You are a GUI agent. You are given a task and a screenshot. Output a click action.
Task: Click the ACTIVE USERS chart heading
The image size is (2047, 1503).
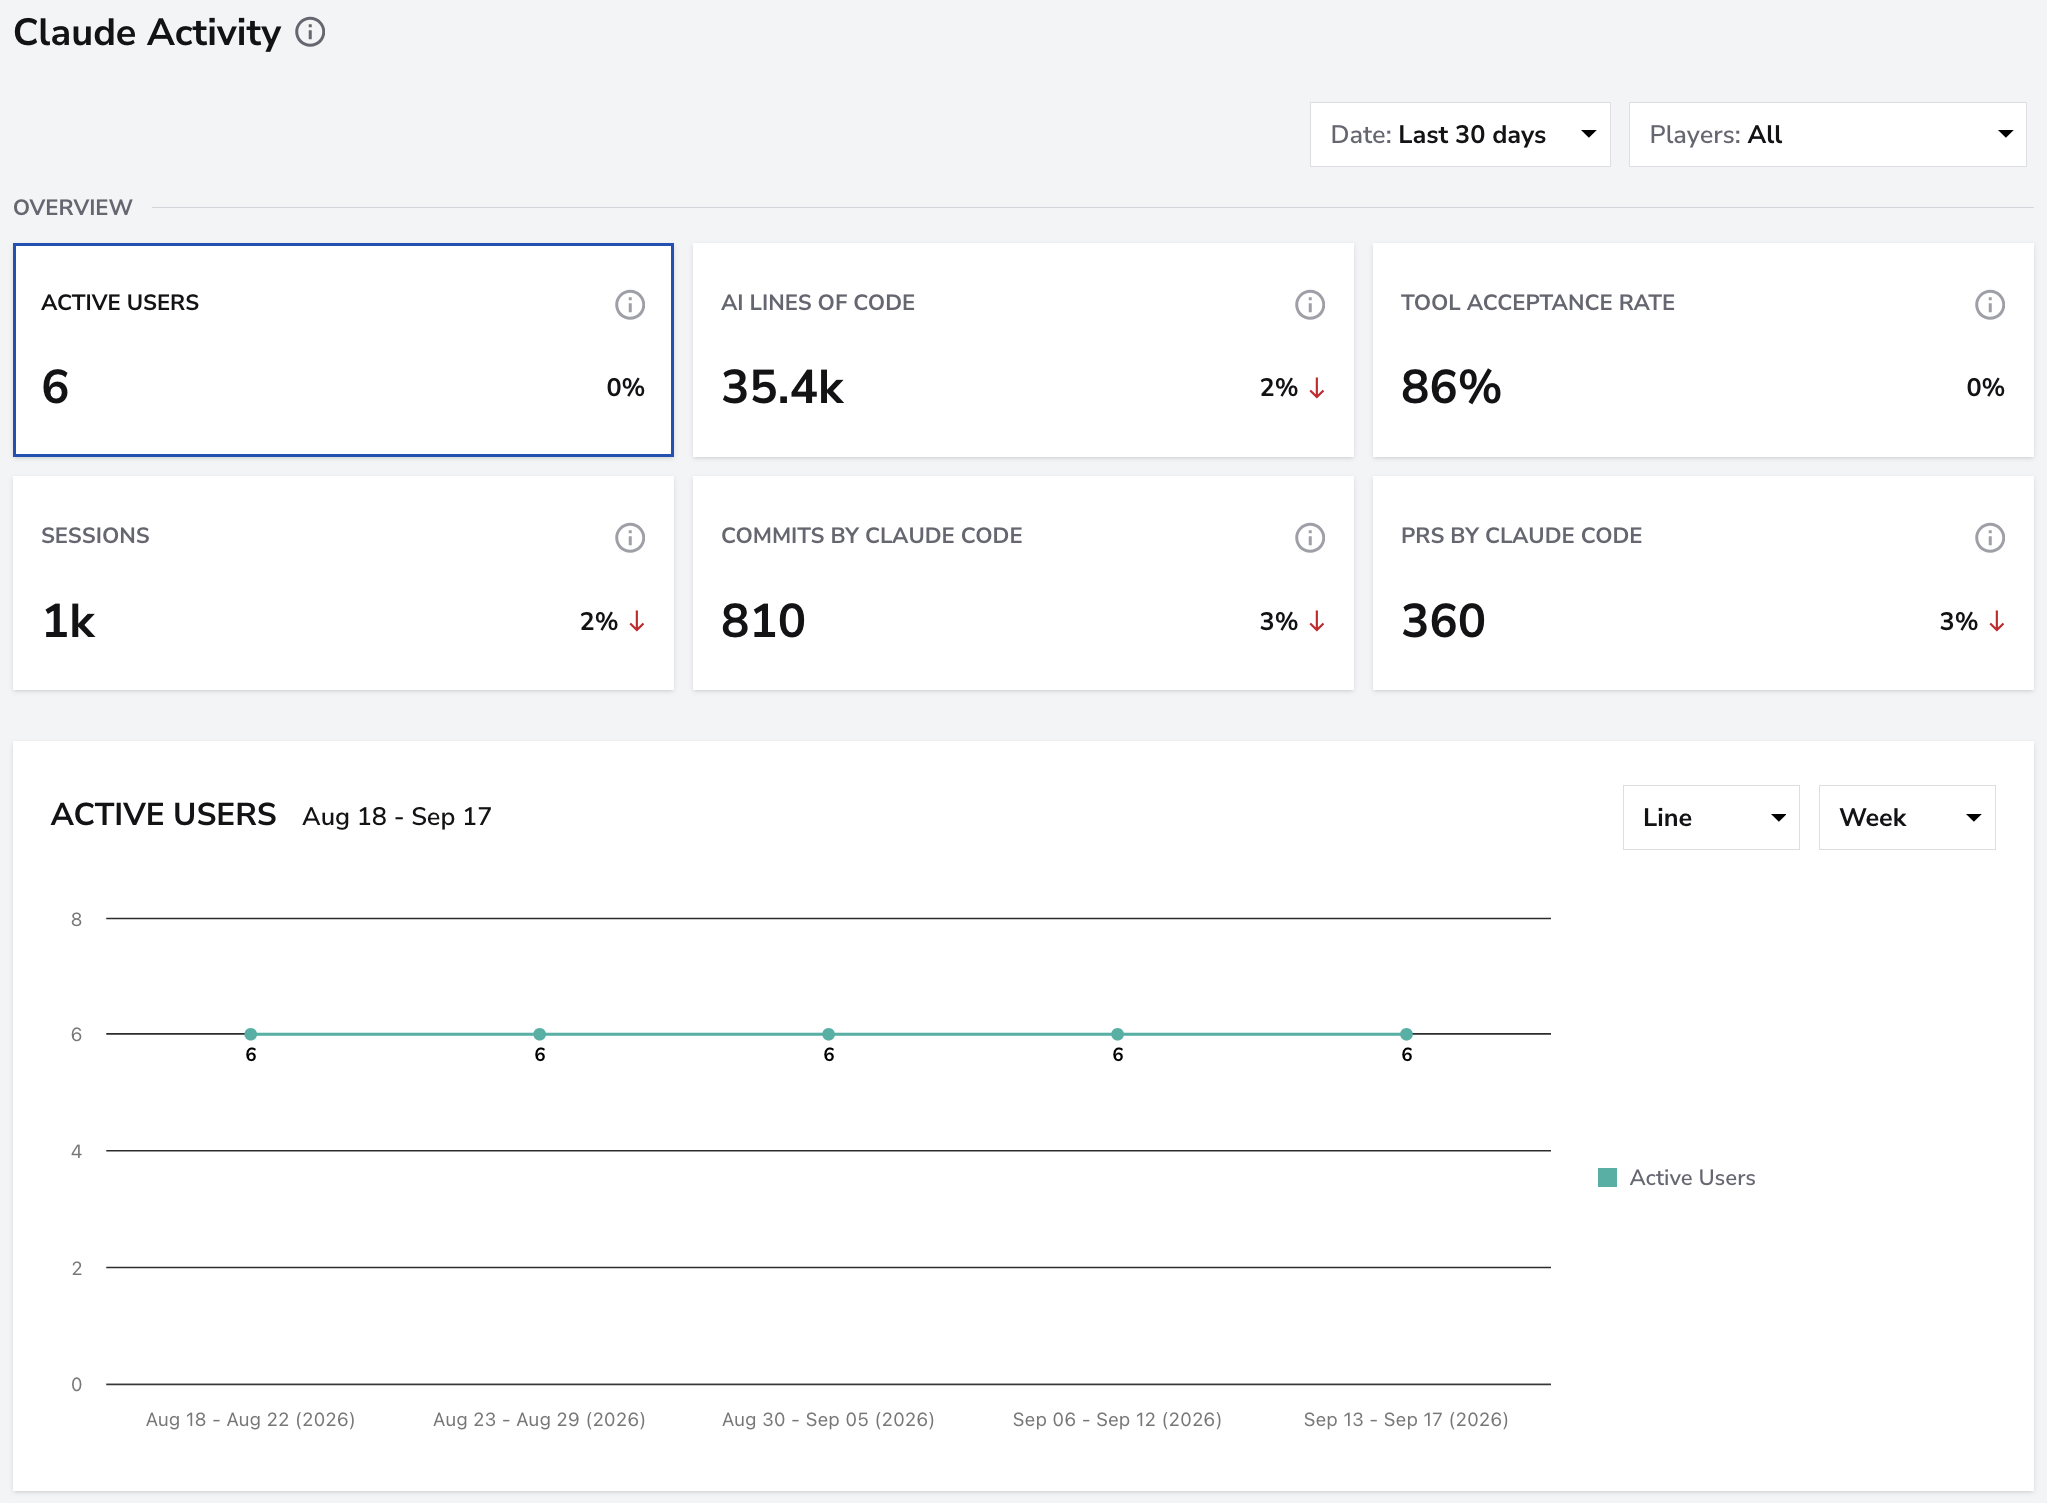coord(164,814)
